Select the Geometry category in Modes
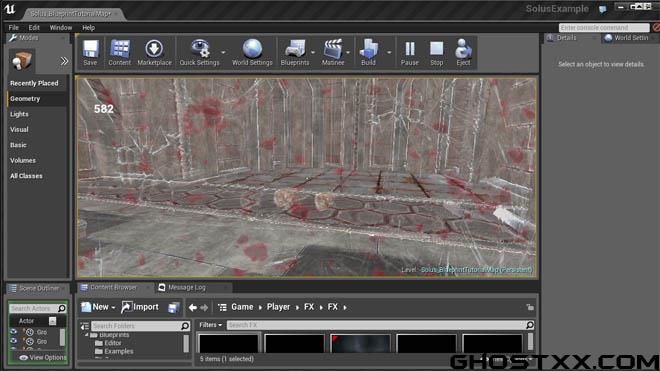The height and width of the screenshot is (371, 660). pos(25,99)
